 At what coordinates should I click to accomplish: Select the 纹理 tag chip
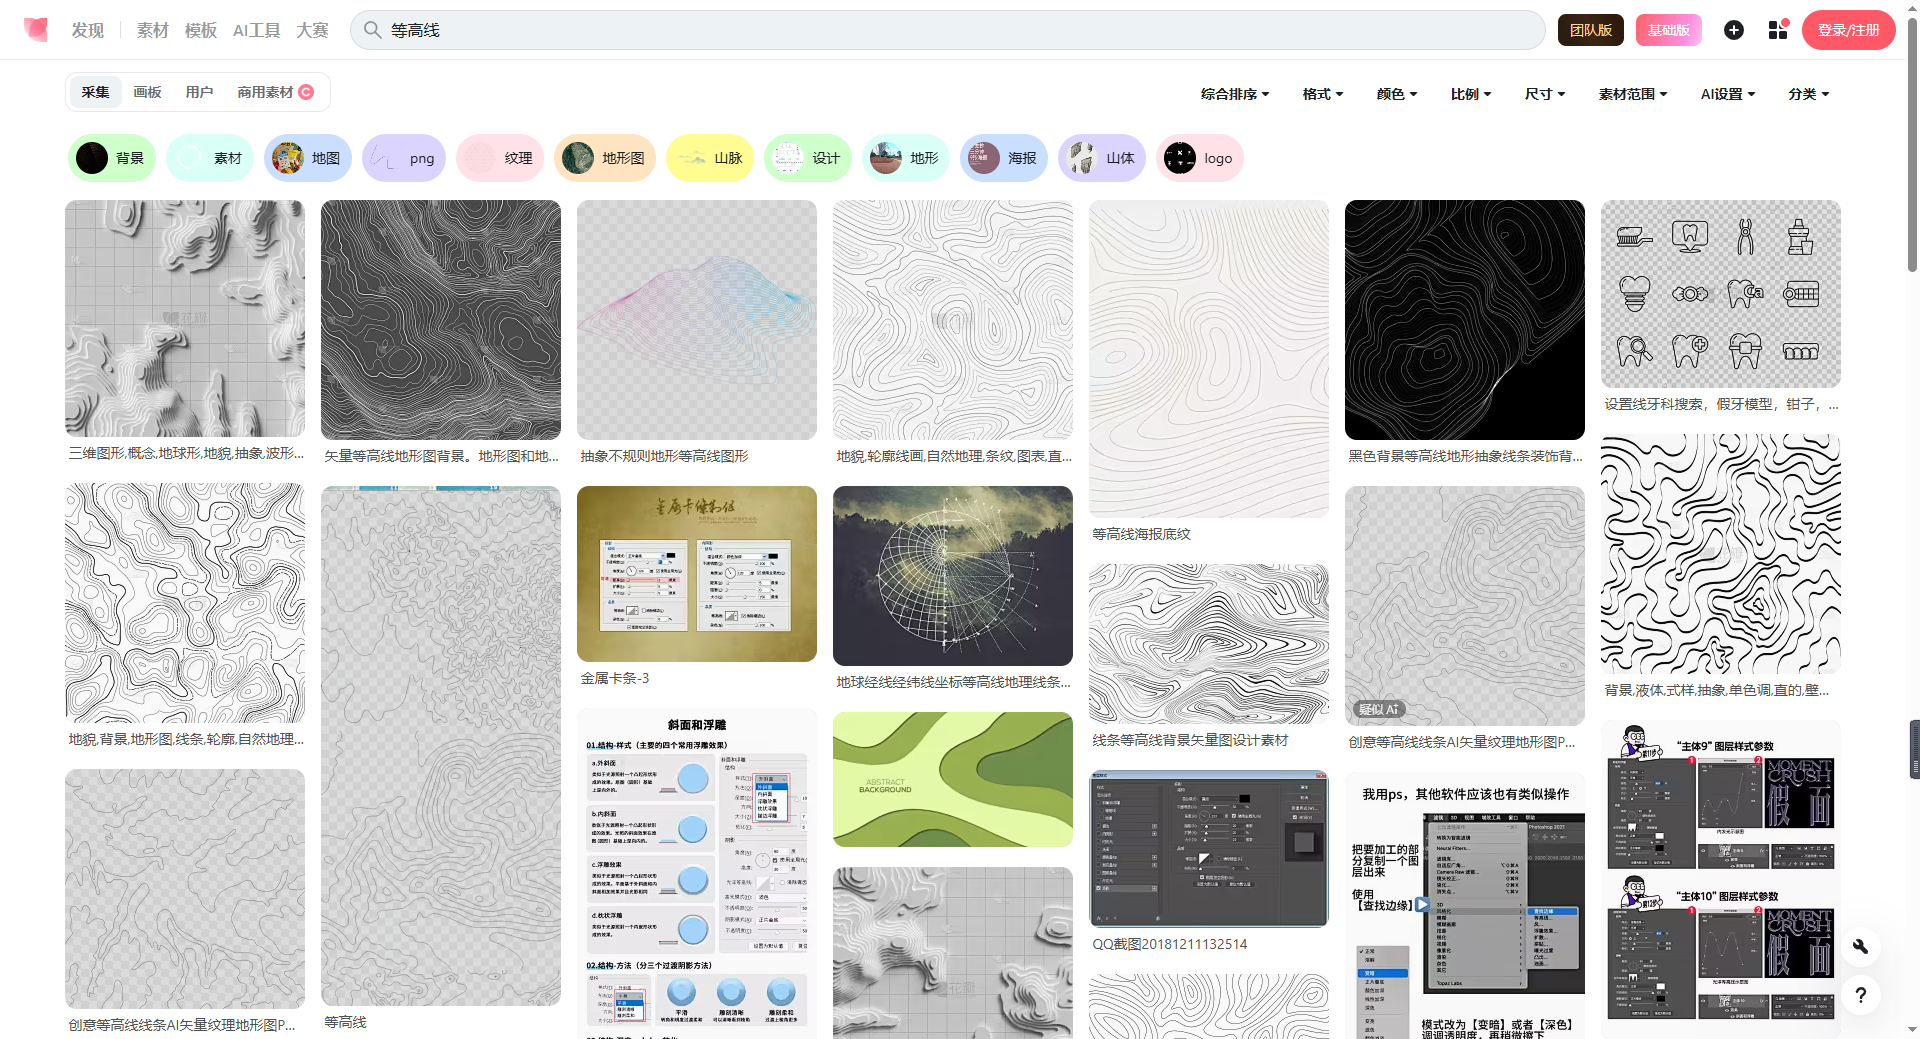(500, 158)
